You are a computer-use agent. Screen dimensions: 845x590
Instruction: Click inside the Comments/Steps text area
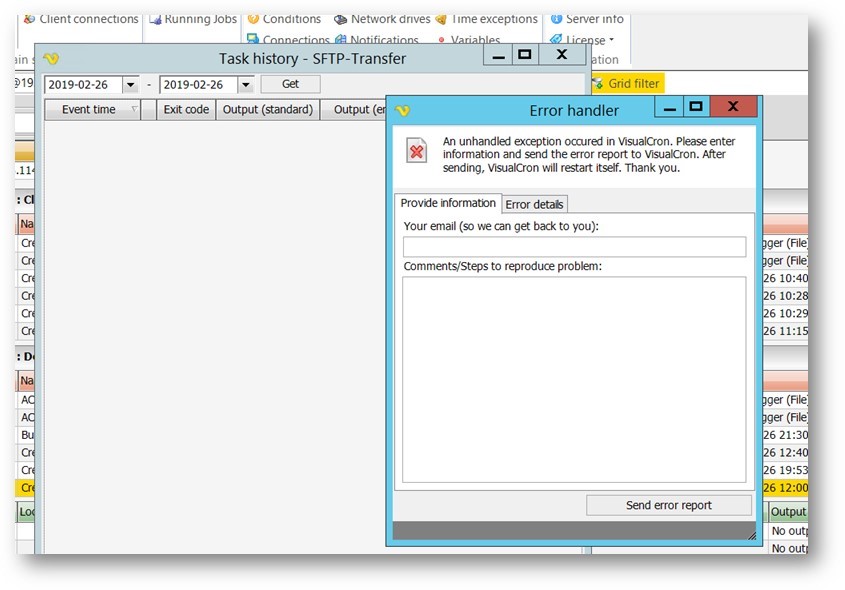pos(574,380)
